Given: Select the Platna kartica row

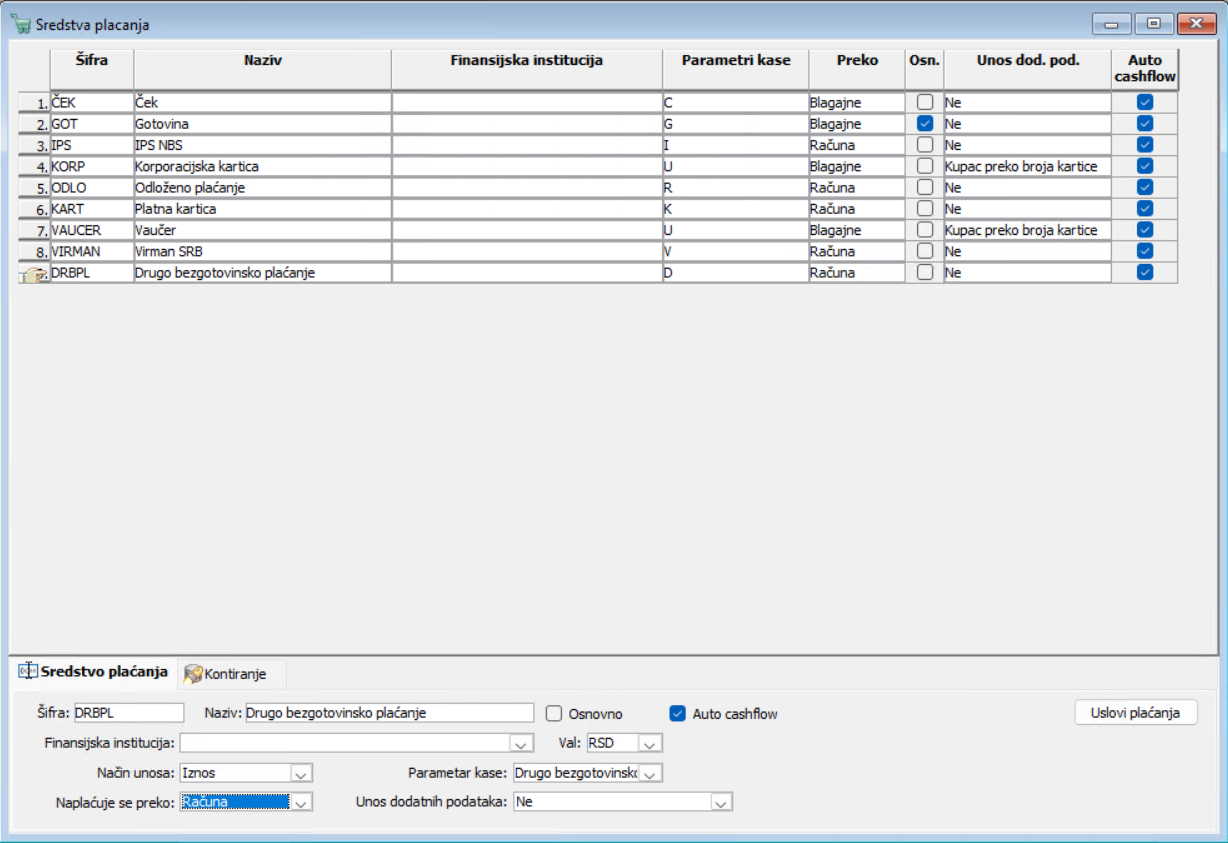Looking at the screenshot, I should click(x=598, y=209).
